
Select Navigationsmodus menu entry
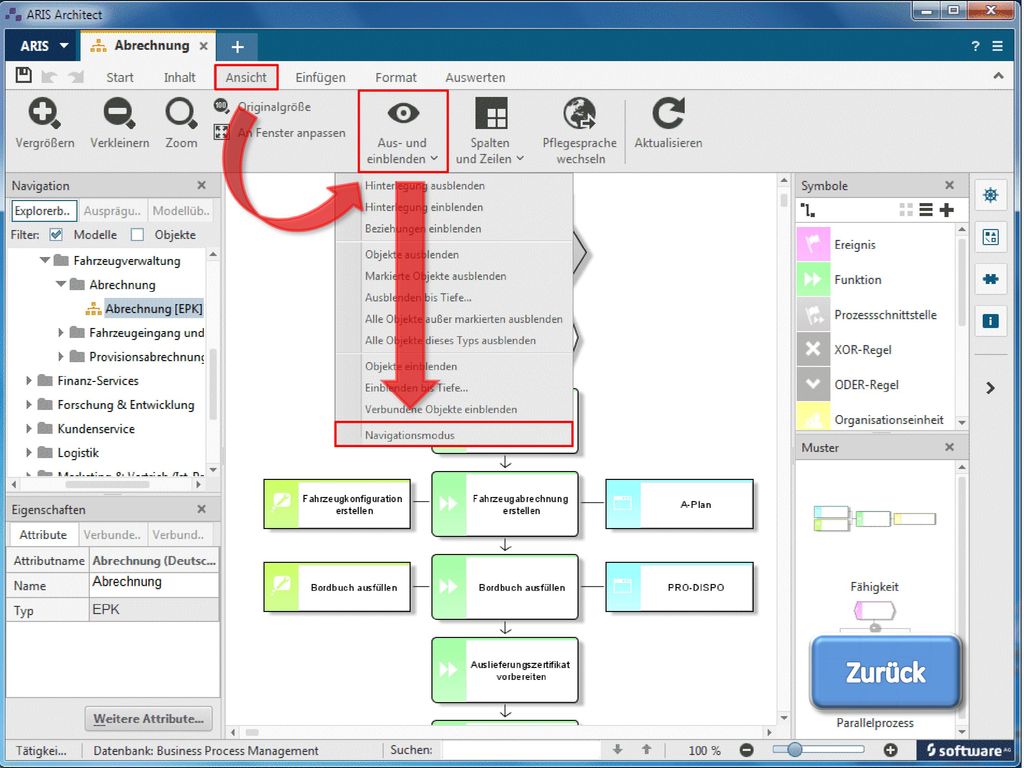454,435
